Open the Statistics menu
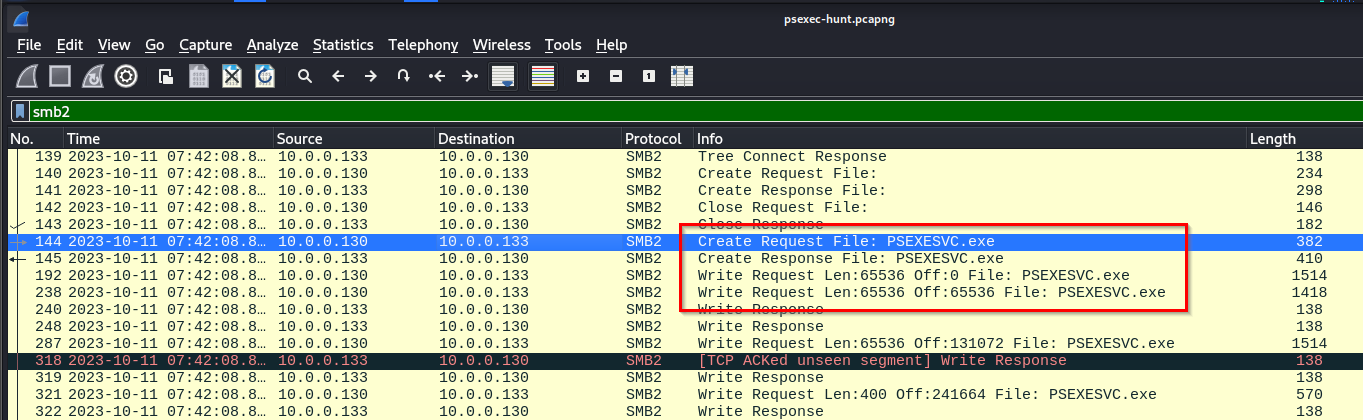The width and height of the screenshot is (1363, 420). click(x=342, y=45)
